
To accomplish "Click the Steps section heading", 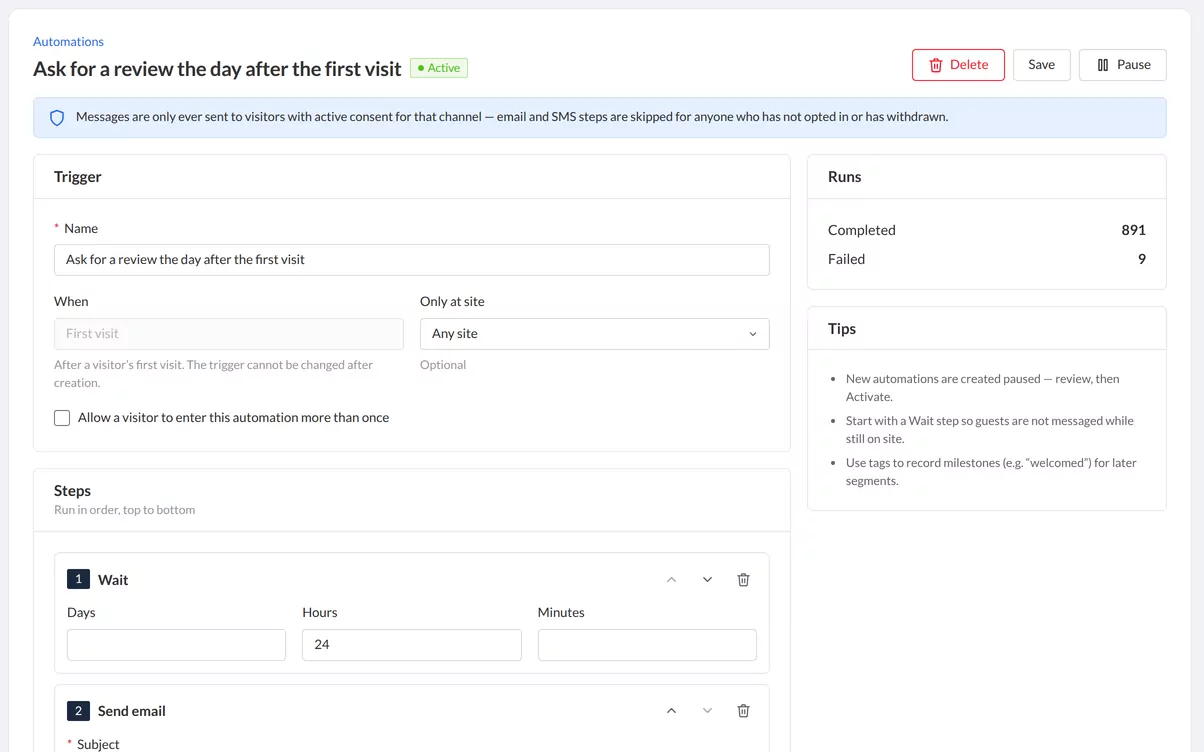I will [x=72, y=491].
